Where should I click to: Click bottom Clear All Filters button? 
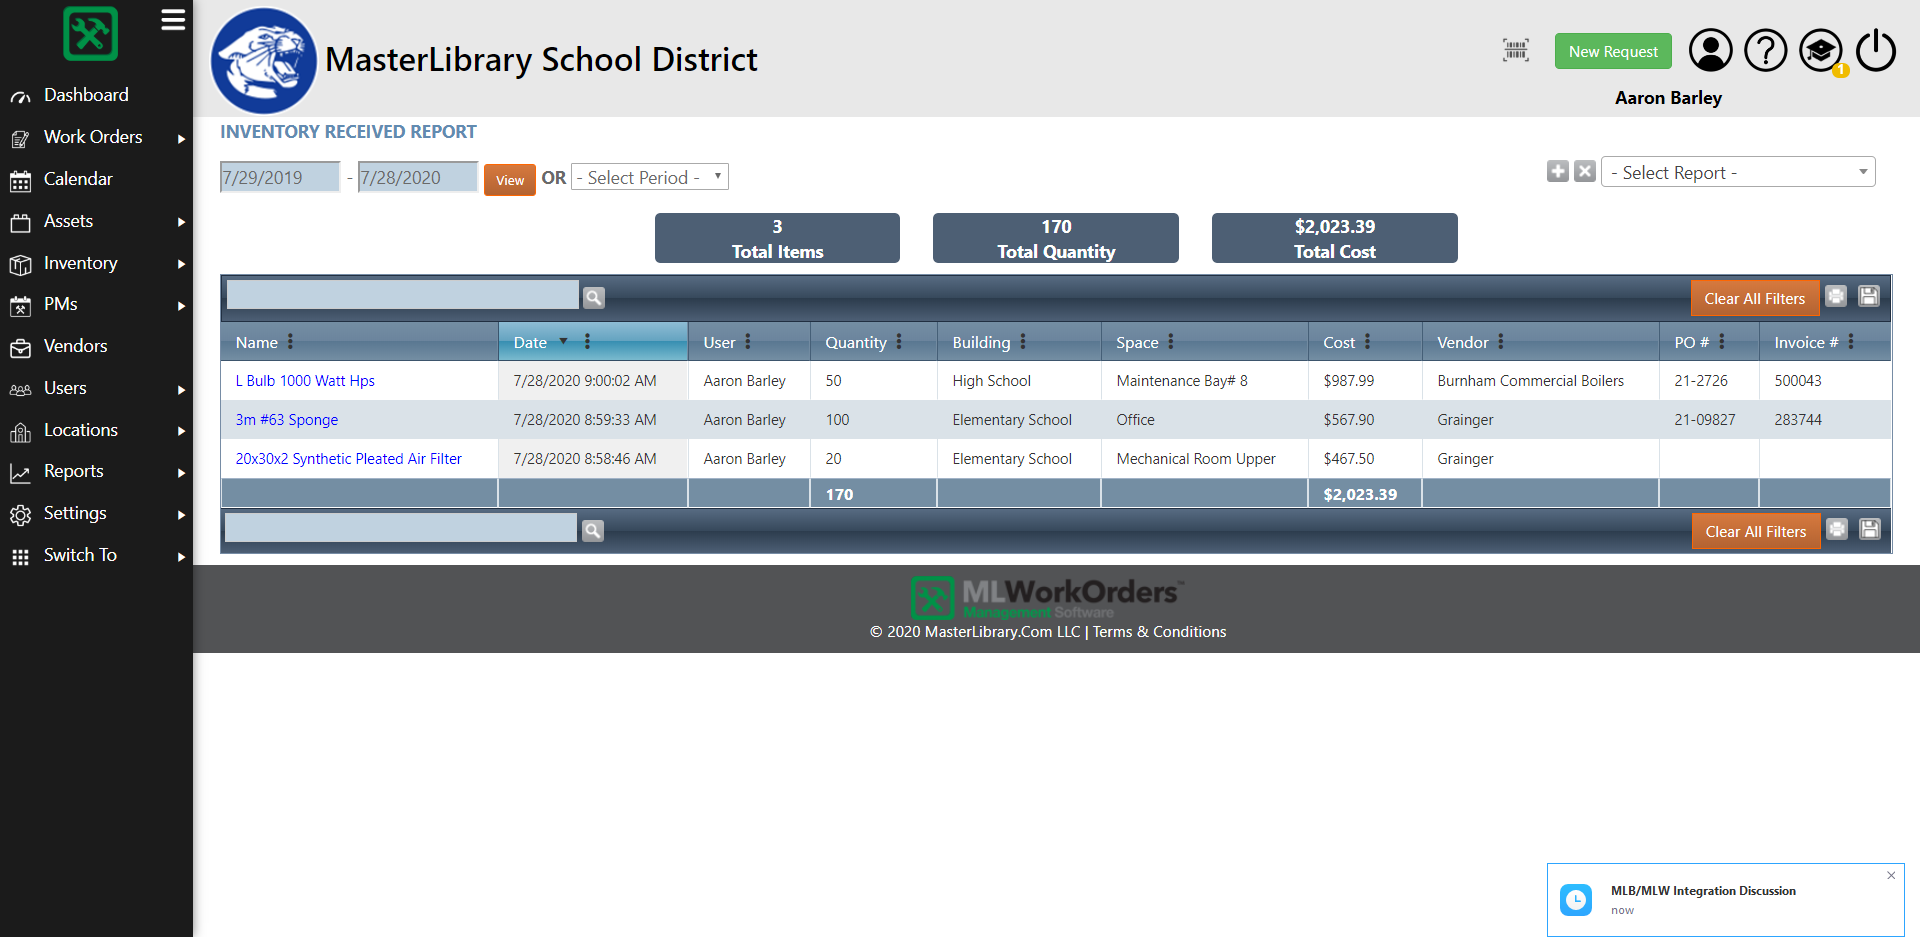pos(1756,531)
